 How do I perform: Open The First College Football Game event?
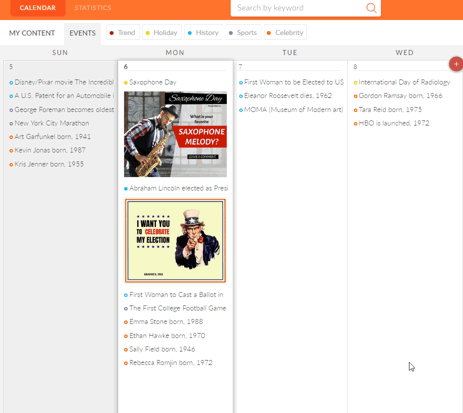(175, 308)
